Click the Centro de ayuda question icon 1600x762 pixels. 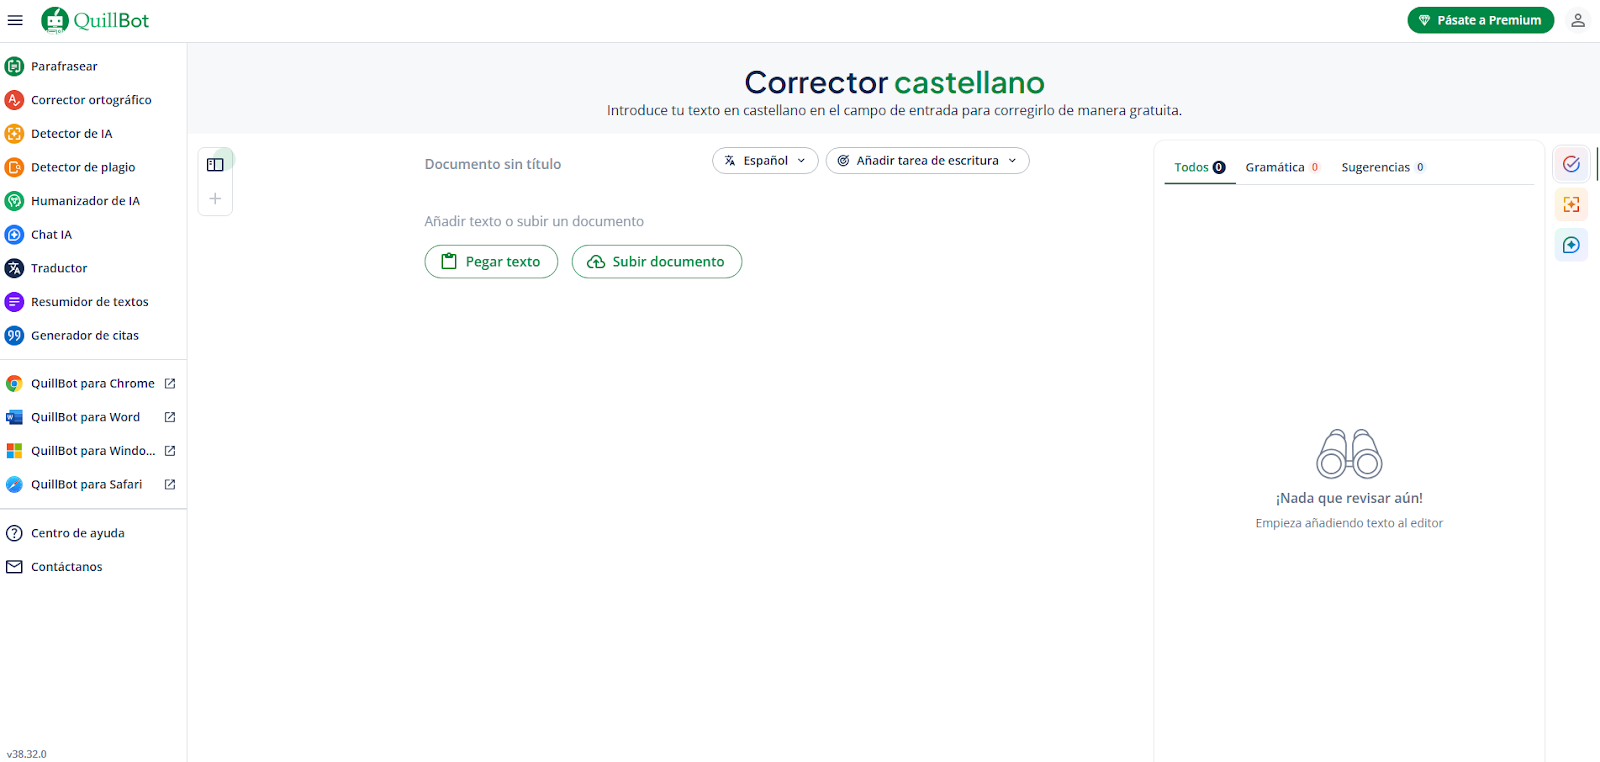14,533
